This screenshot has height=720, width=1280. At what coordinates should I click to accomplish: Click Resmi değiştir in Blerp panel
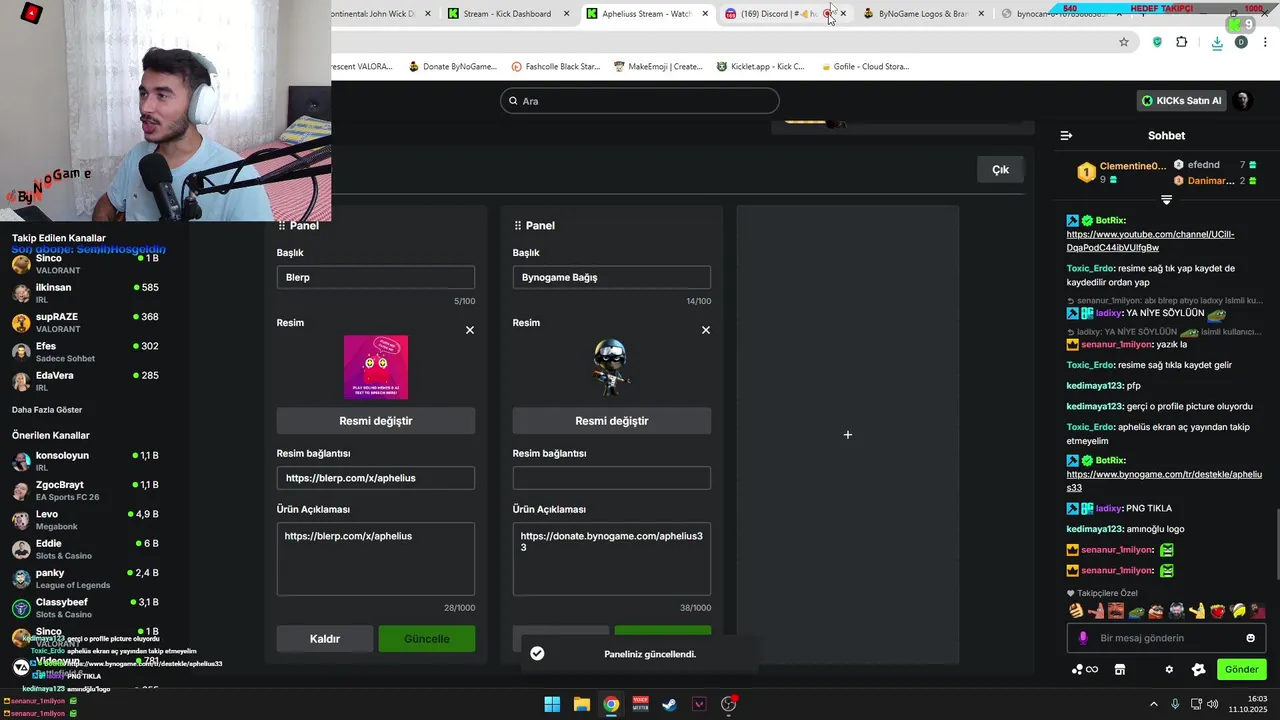pos(376,421)
